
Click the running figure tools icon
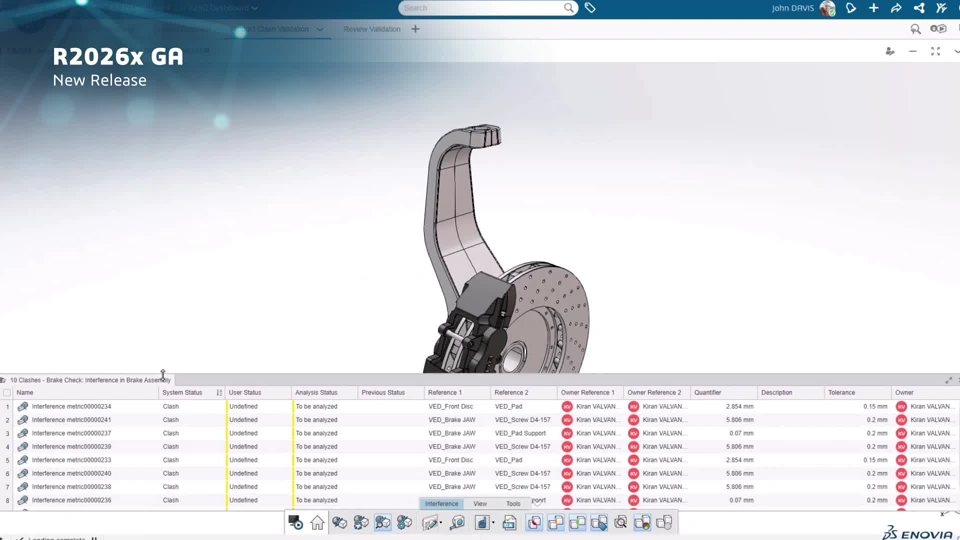coord(942,8)
